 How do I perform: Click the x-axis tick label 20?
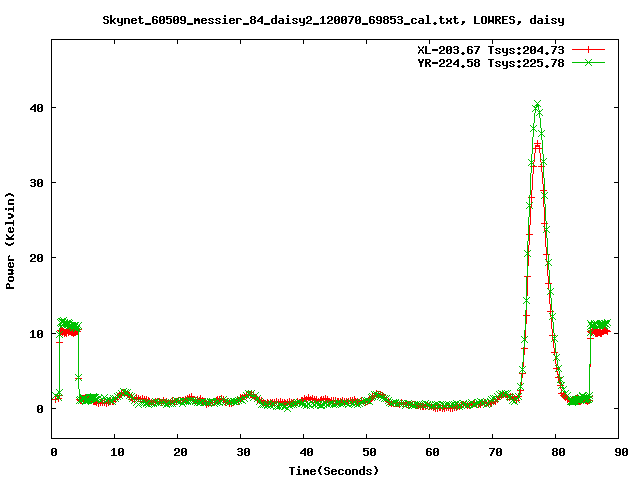tap(180, 452)
